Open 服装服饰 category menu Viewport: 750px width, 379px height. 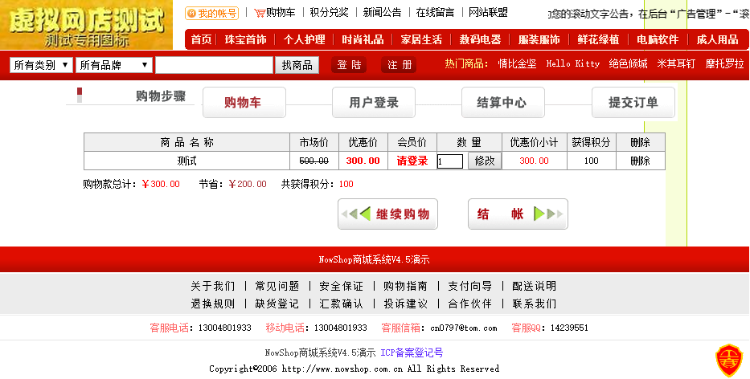(539, 40)
